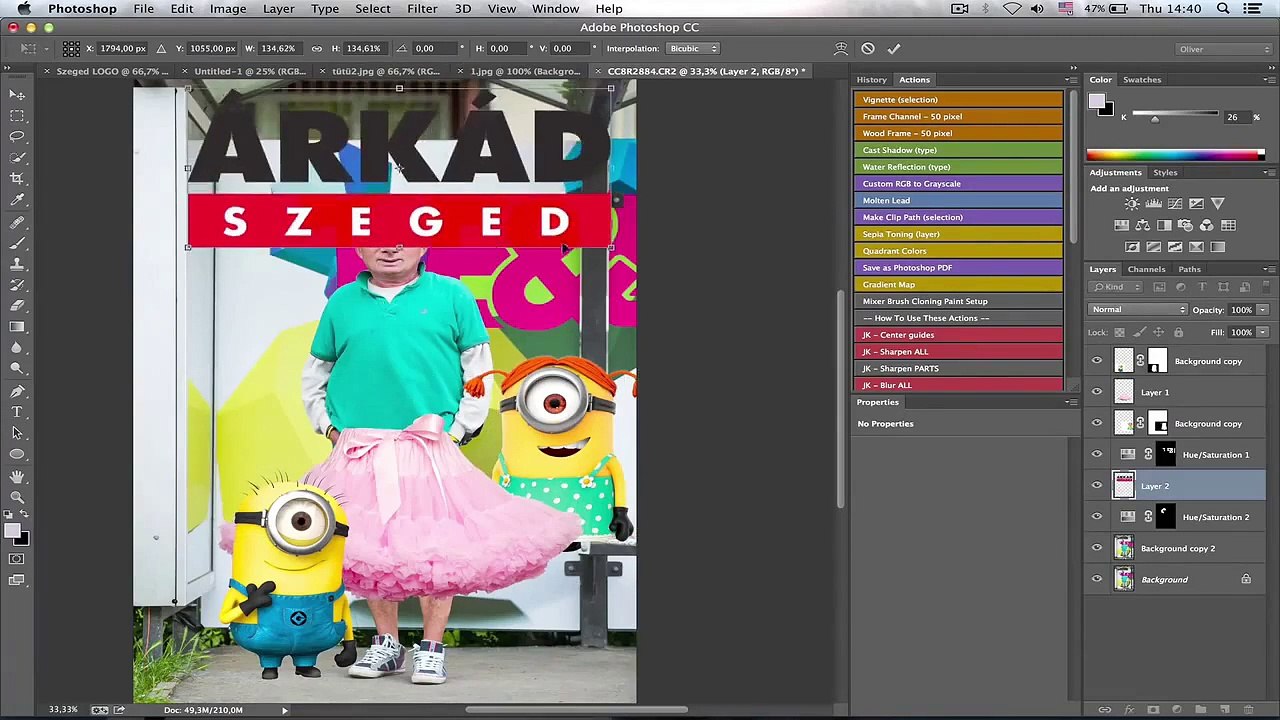The image size is (1280, 720).
Task: Commit transform with checkmark icon
Action: point(894,48)
